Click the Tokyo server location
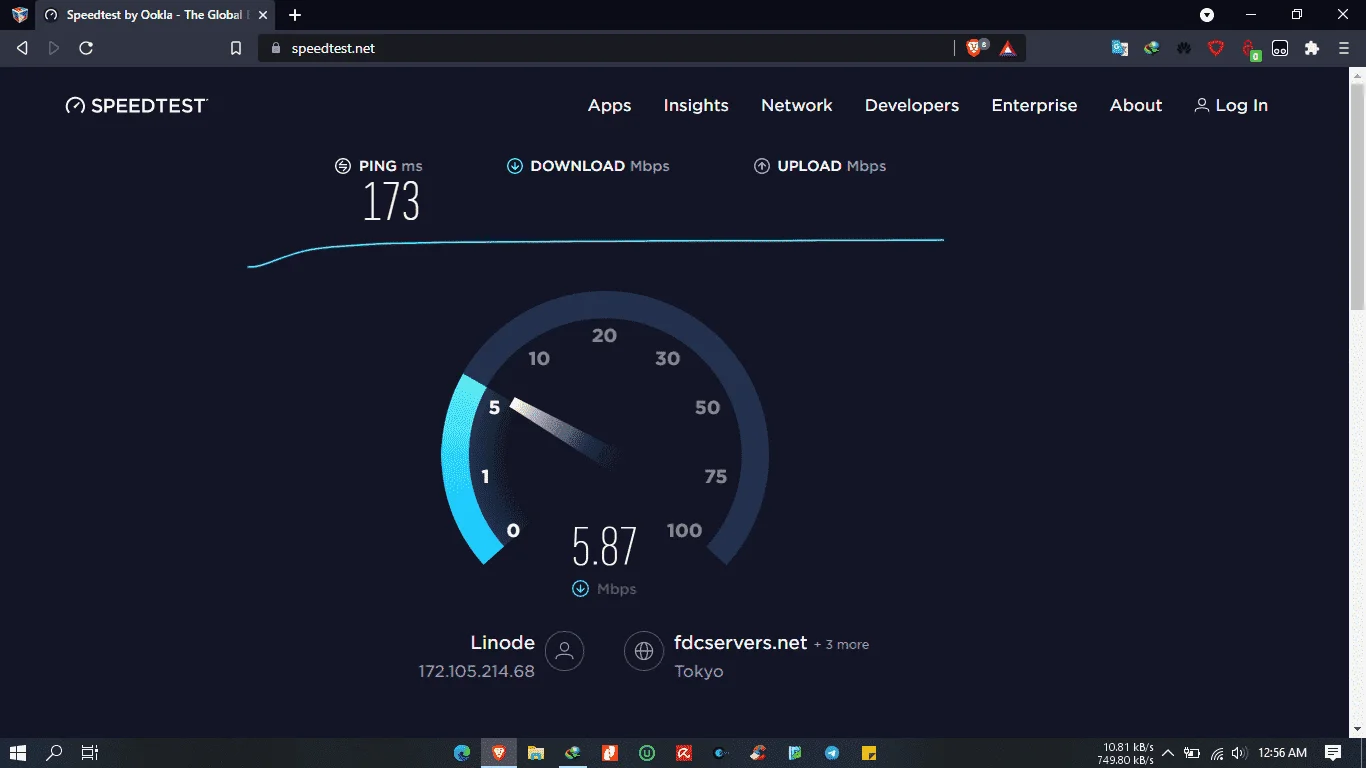This screenshot has height=768, width=1366. 699,672
